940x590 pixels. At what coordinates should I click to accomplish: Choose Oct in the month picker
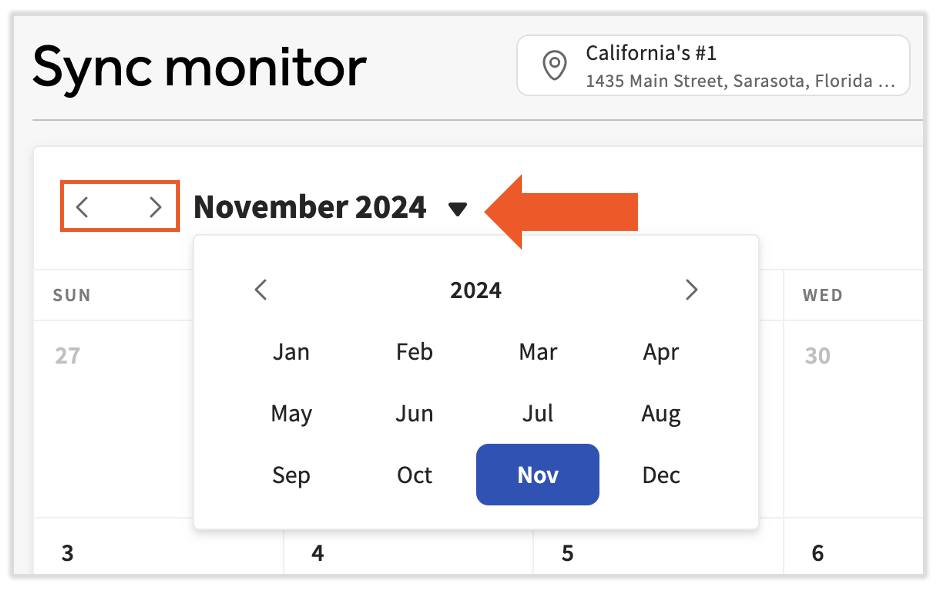point(414,475)
